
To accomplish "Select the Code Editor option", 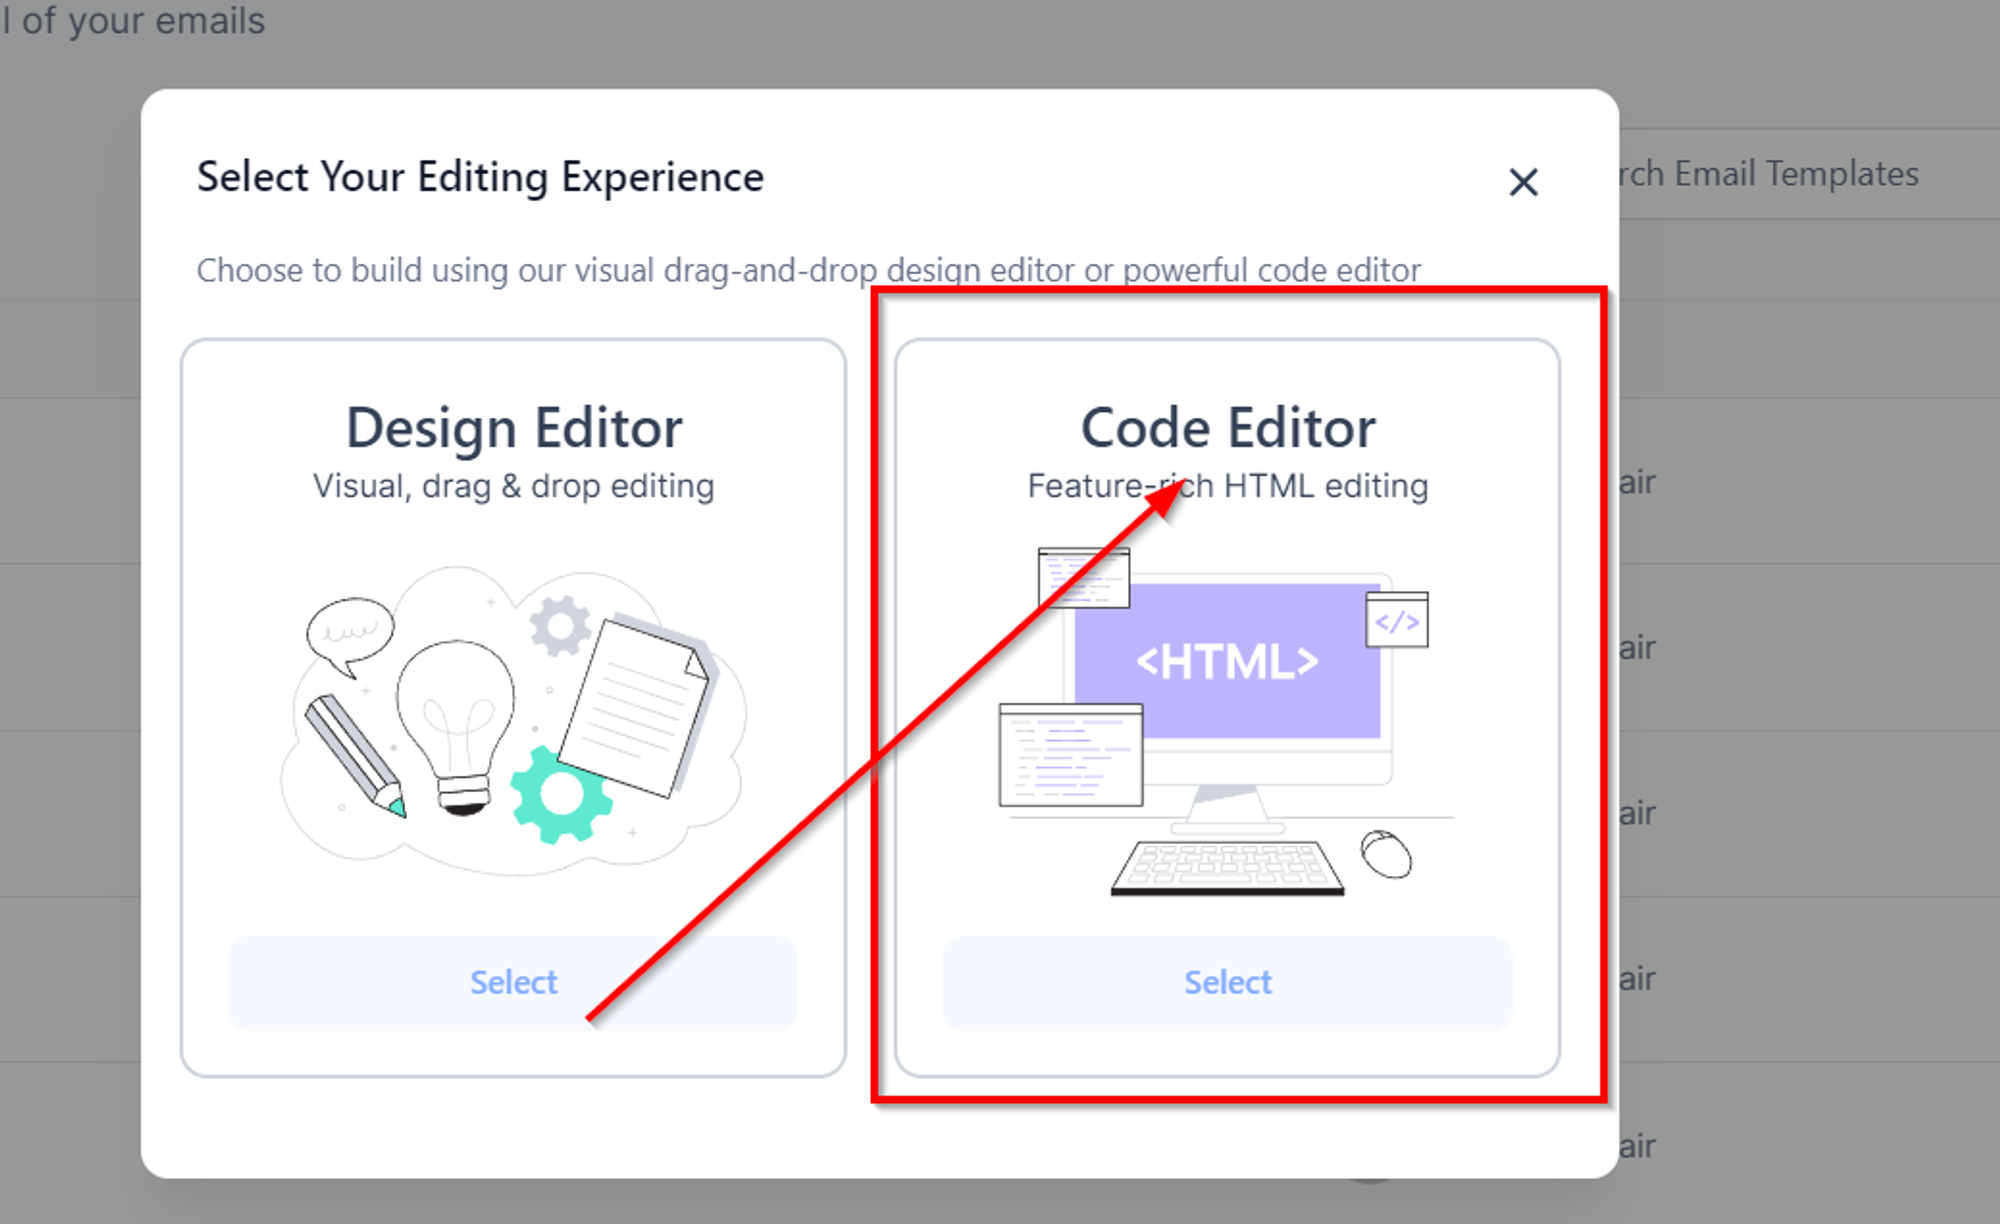I will pos(1227,982).
